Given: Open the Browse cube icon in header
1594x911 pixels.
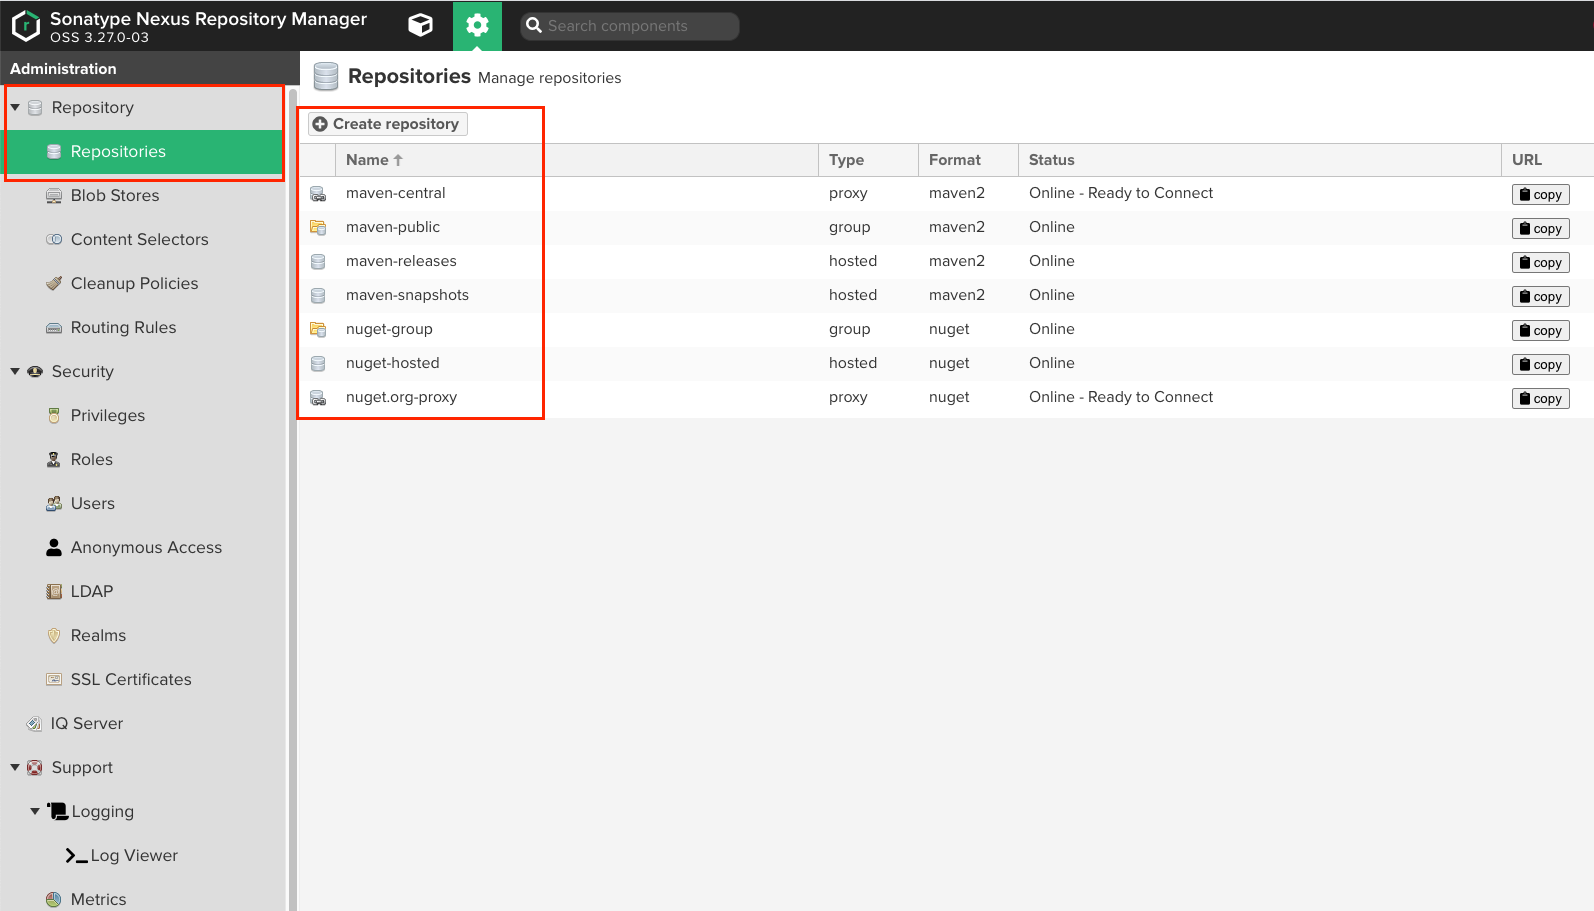Looking at the screenshot, I should [x=421, y=25].
